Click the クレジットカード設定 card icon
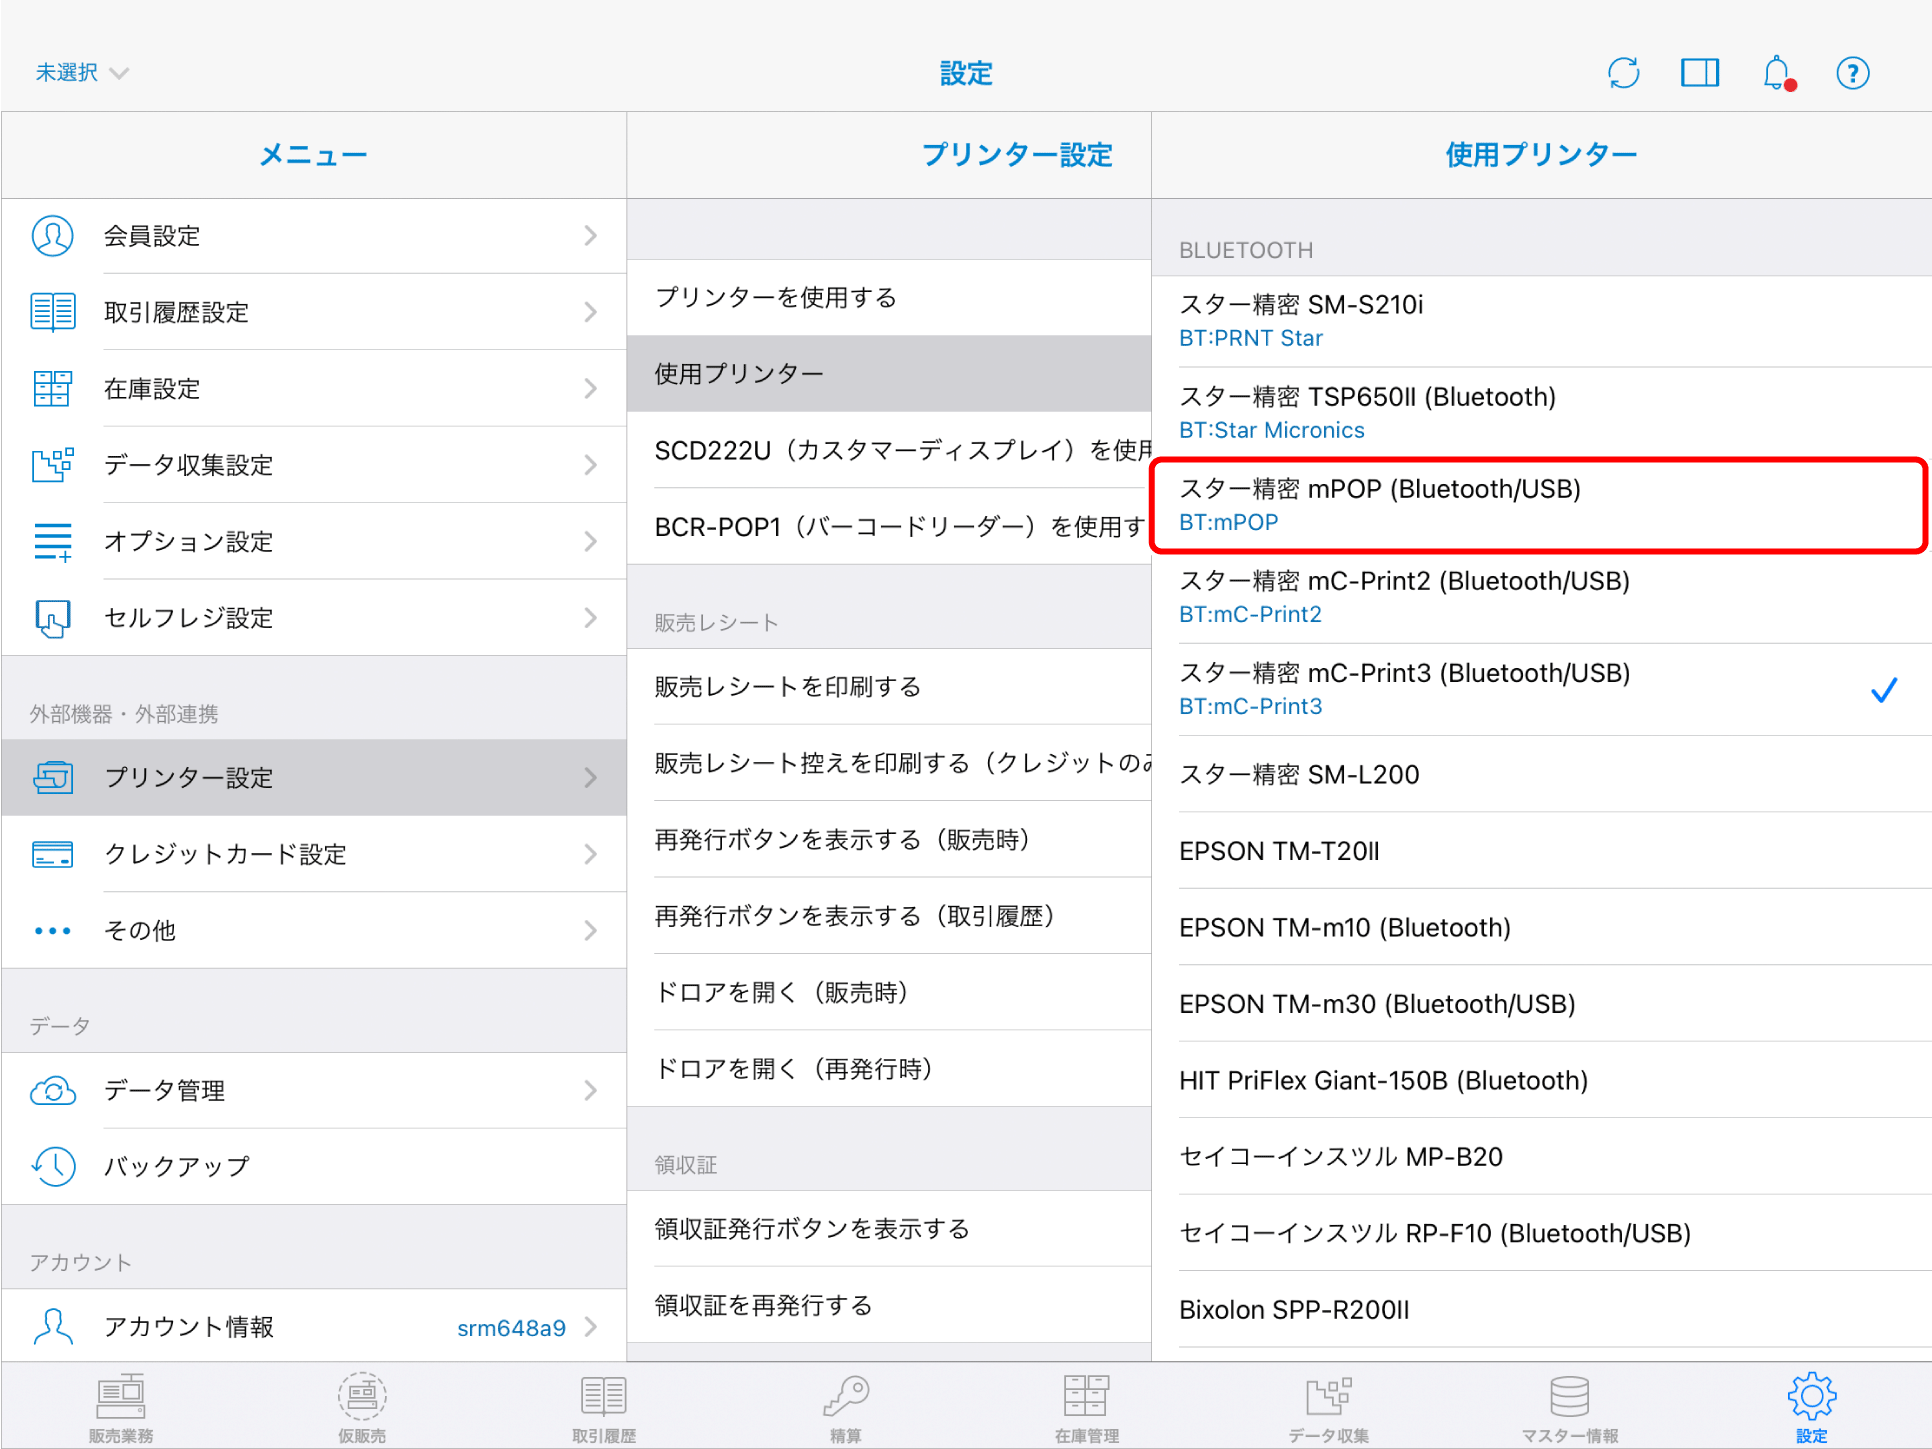Viewport: 1932px width, 1449px height. point(53,854)
